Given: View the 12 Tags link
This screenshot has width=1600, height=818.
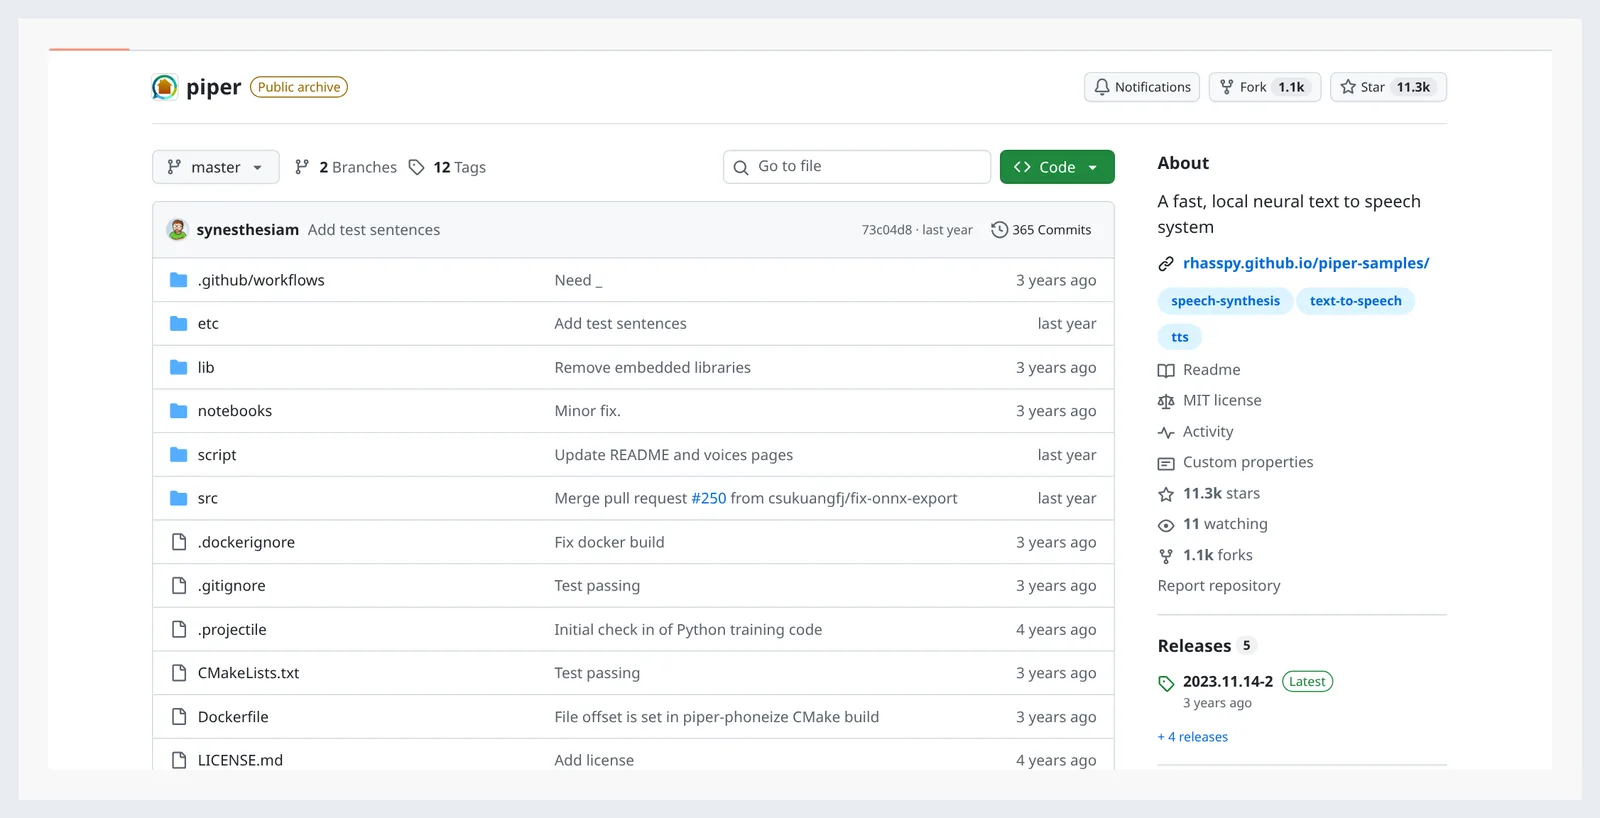Looking at the screenshot, I should [448, 167].
